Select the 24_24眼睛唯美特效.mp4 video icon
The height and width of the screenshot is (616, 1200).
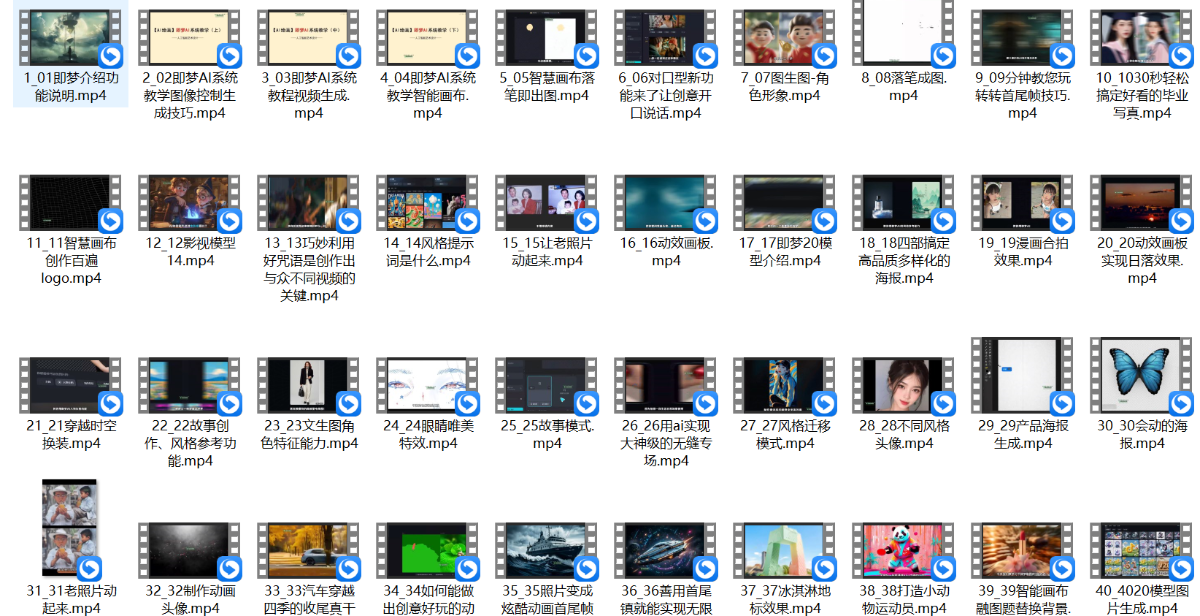coord(427,386)
